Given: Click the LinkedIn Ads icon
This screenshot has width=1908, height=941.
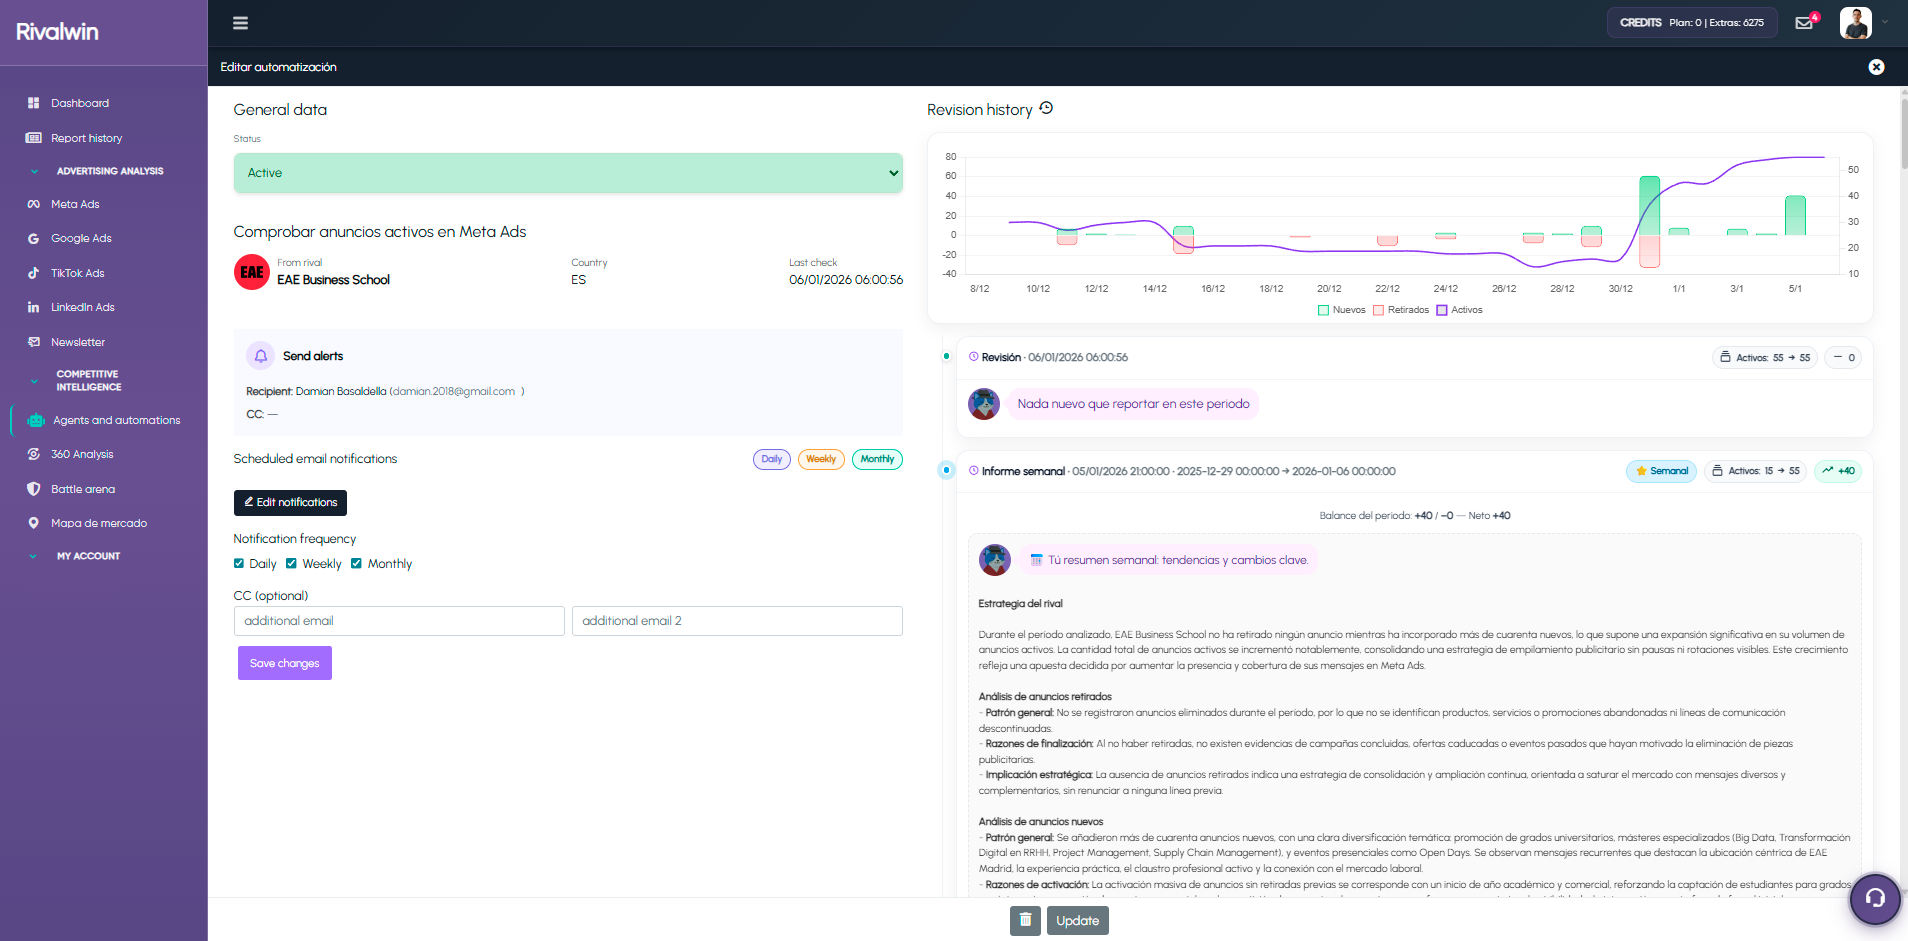Looking at the screenshot, I should pyautogui.click(x=33, y=308).
